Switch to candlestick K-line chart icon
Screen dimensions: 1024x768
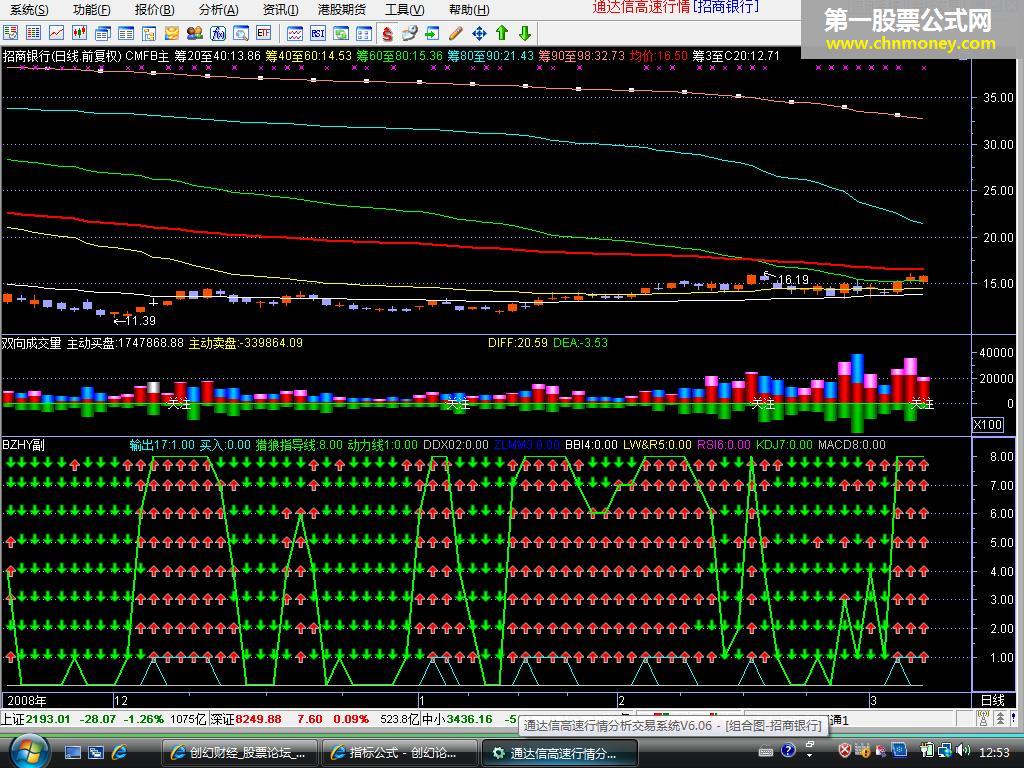[x=80, y=33]
